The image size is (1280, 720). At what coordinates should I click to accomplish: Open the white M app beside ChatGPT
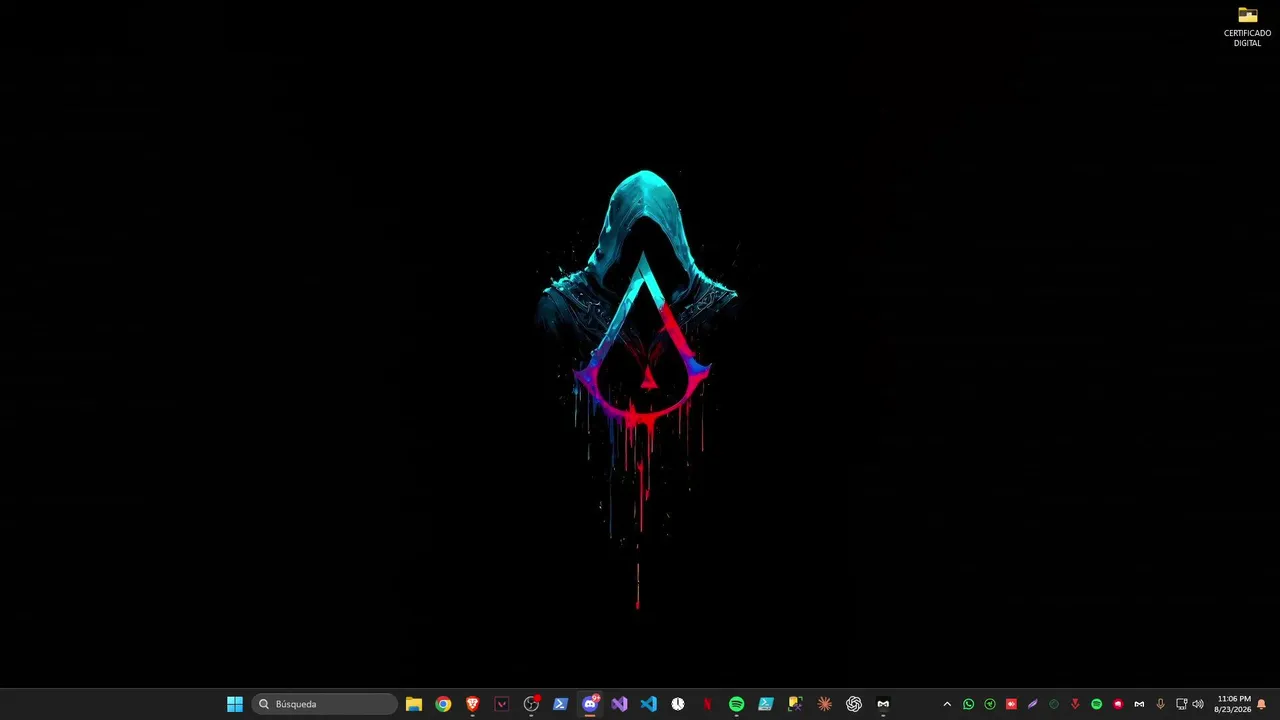click(x=883, y=704)
